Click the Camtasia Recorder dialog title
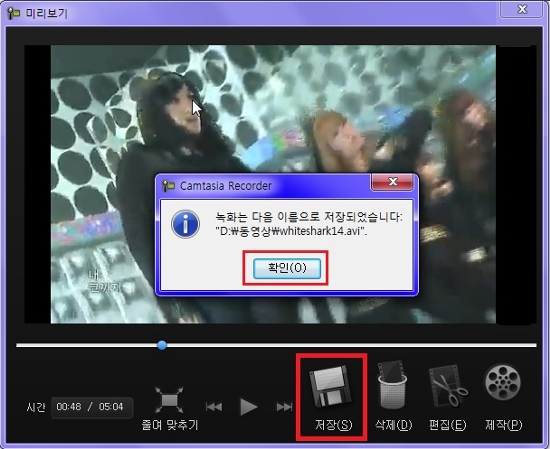Image resolution: width=550 pixels, height=449 pixels. (226, 186)
